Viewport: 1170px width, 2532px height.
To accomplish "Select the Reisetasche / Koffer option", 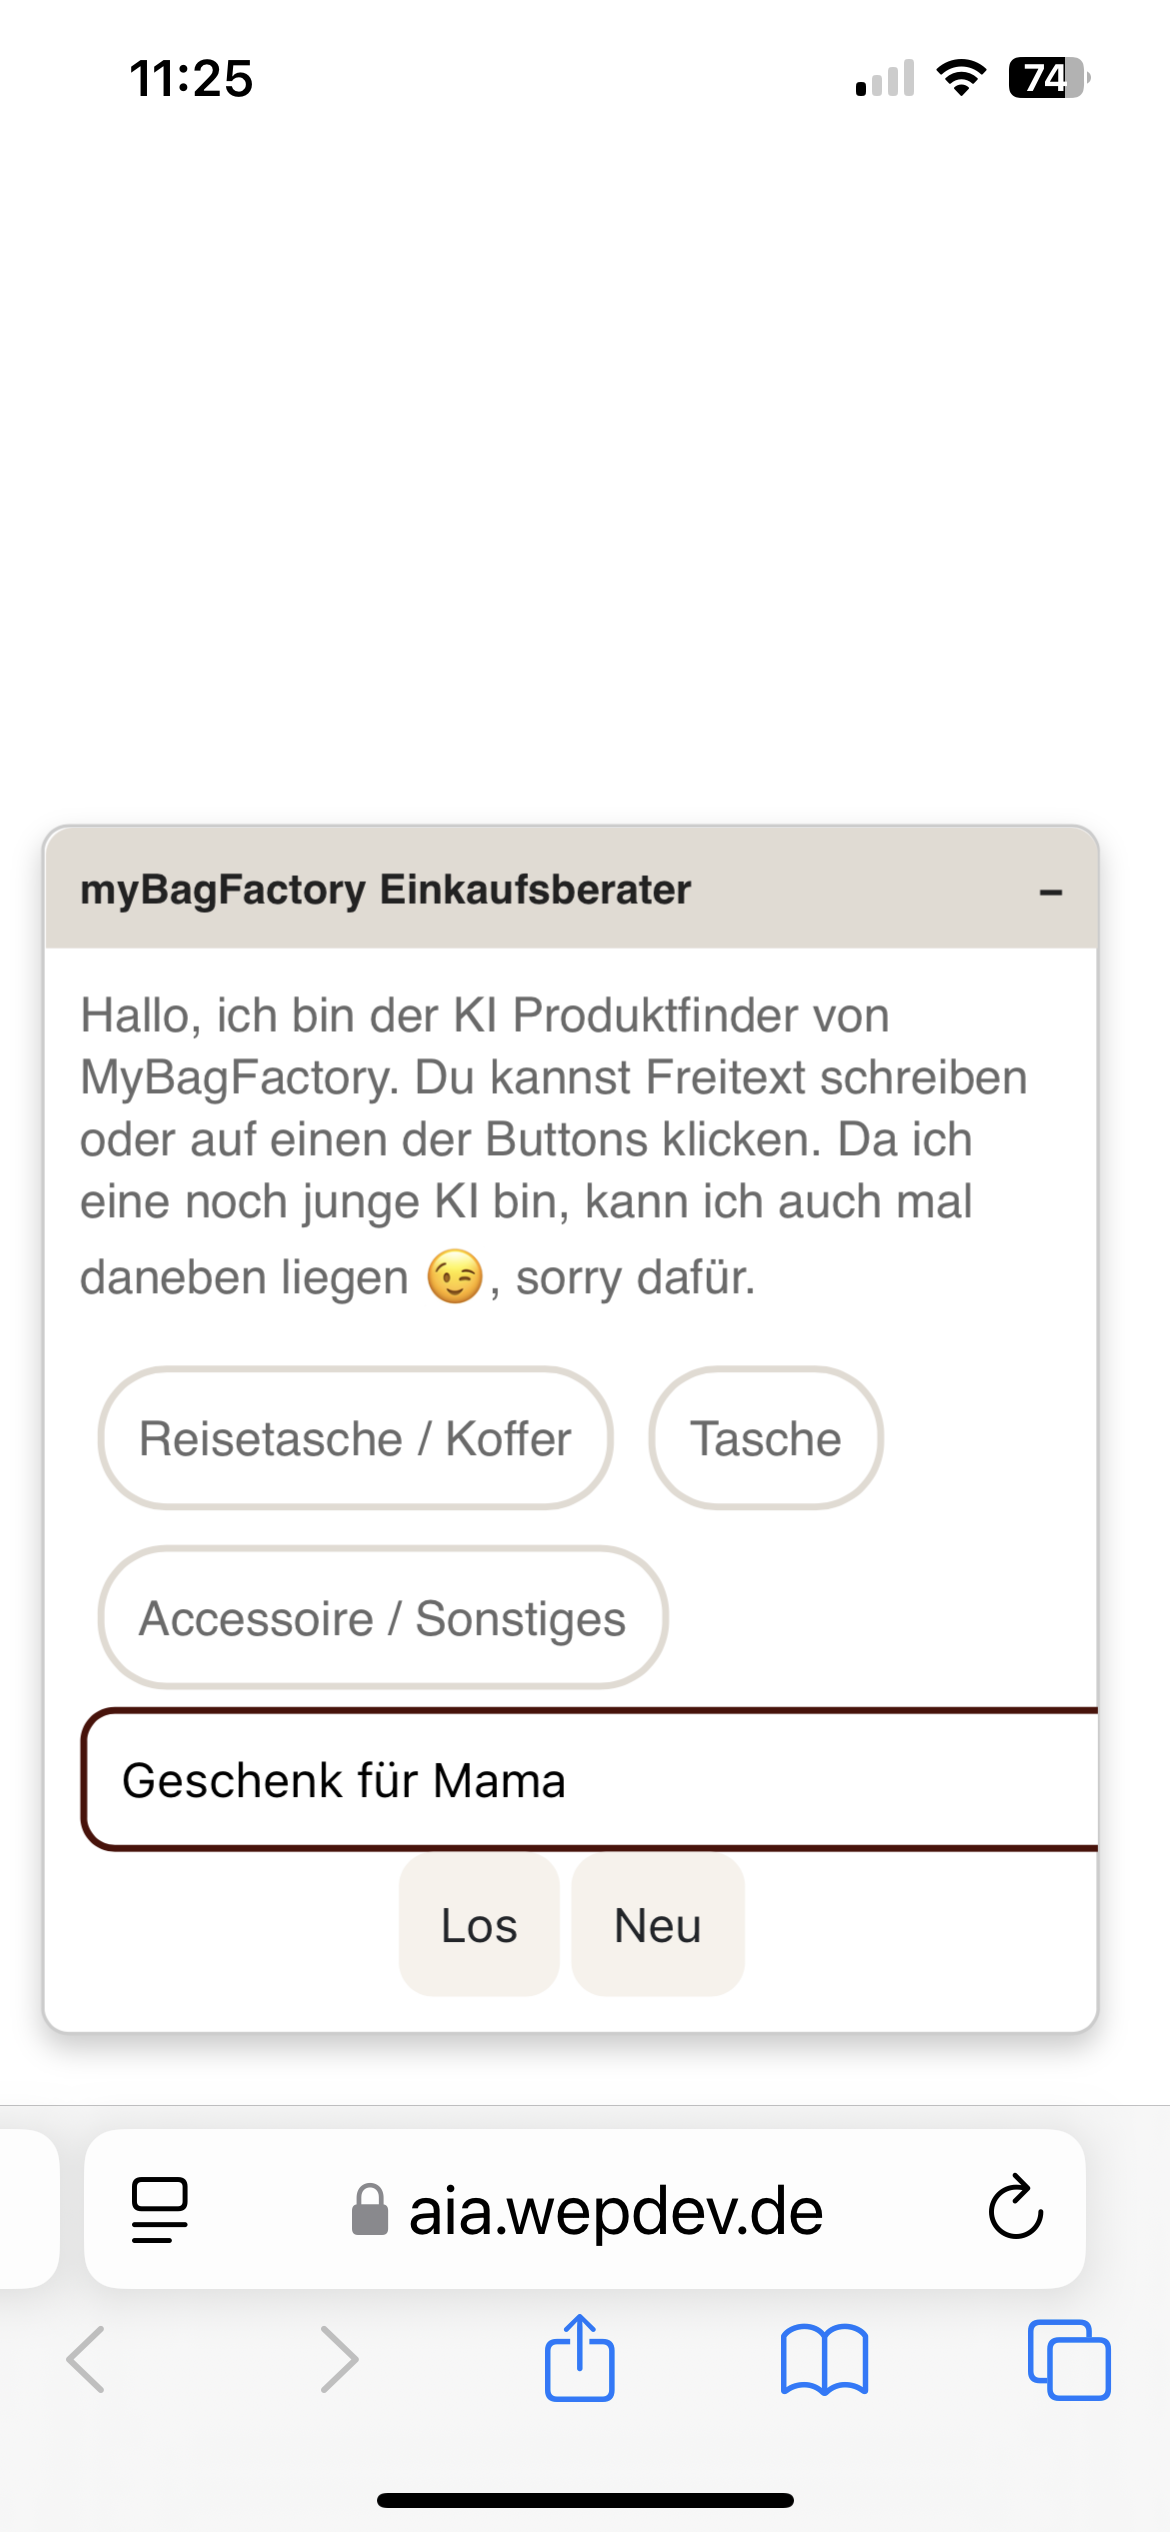I will pyautogui.click(x=355, y=1438).
